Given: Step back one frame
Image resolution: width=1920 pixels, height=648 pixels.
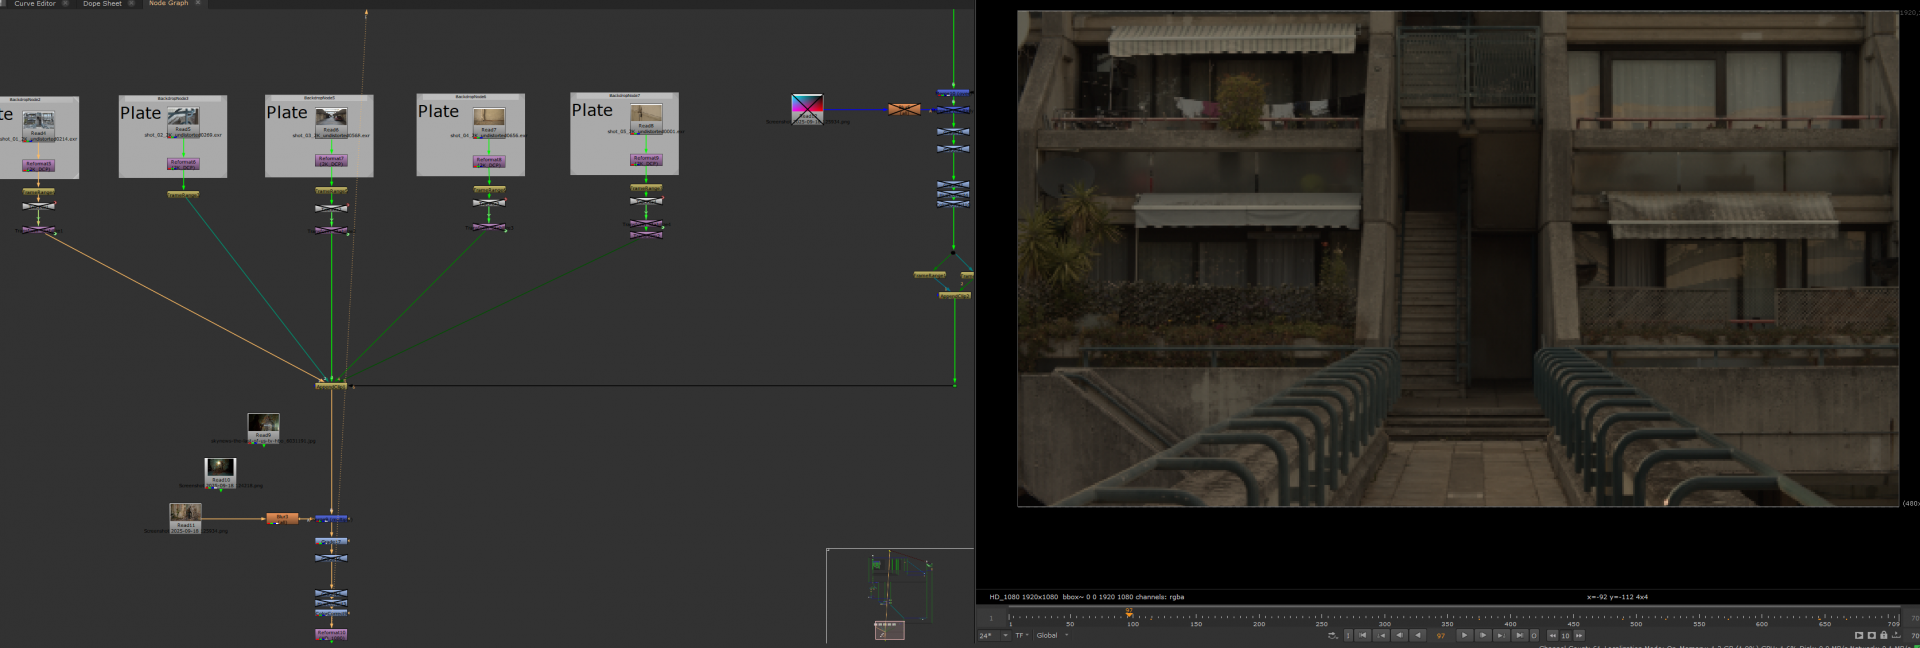Looking at the screenshot, I should [1399, 635].
